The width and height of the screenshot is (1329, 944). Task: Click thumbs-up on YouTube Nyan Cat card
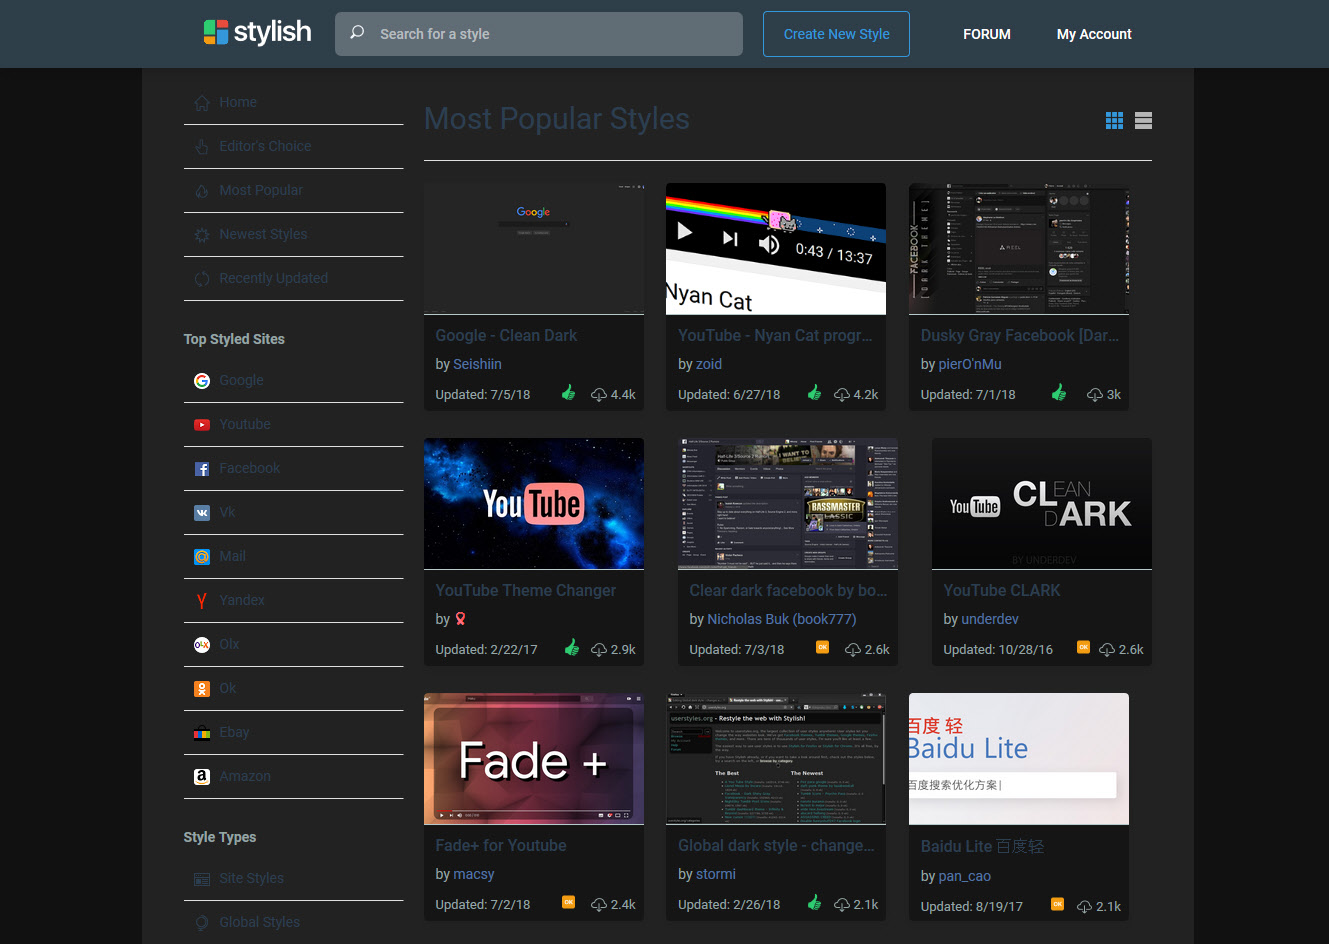click(x=814, y=393)
